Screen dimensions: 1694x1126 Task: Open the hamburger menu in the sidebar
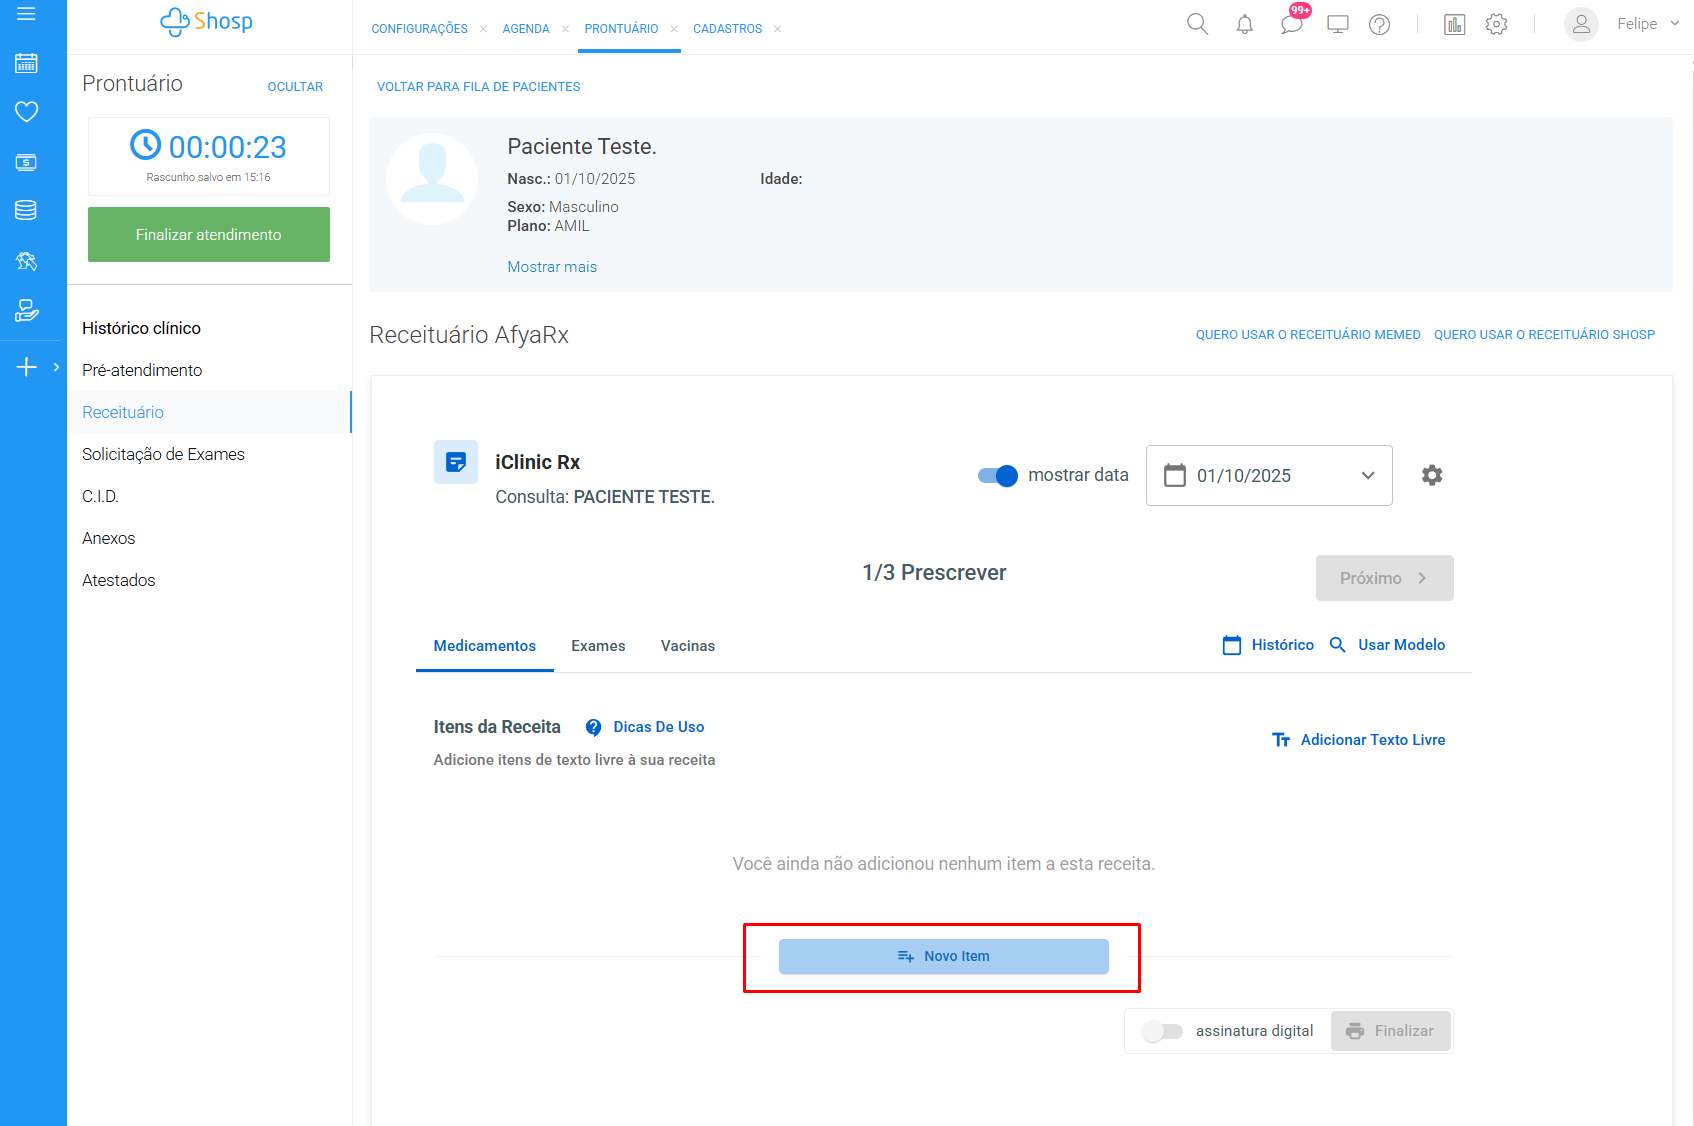click(26, 14)
